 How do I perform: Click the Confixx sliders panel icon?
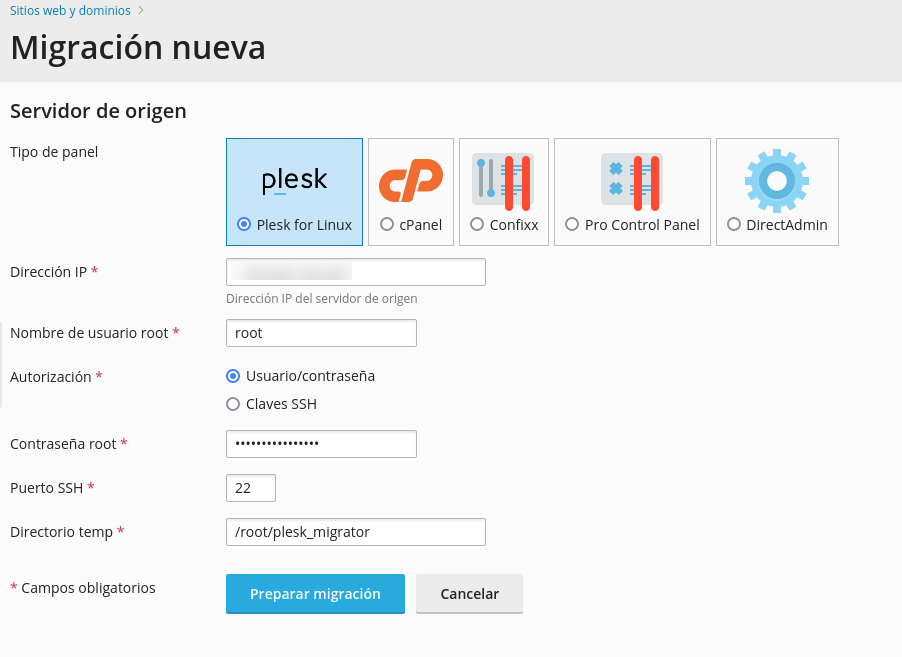503,182
